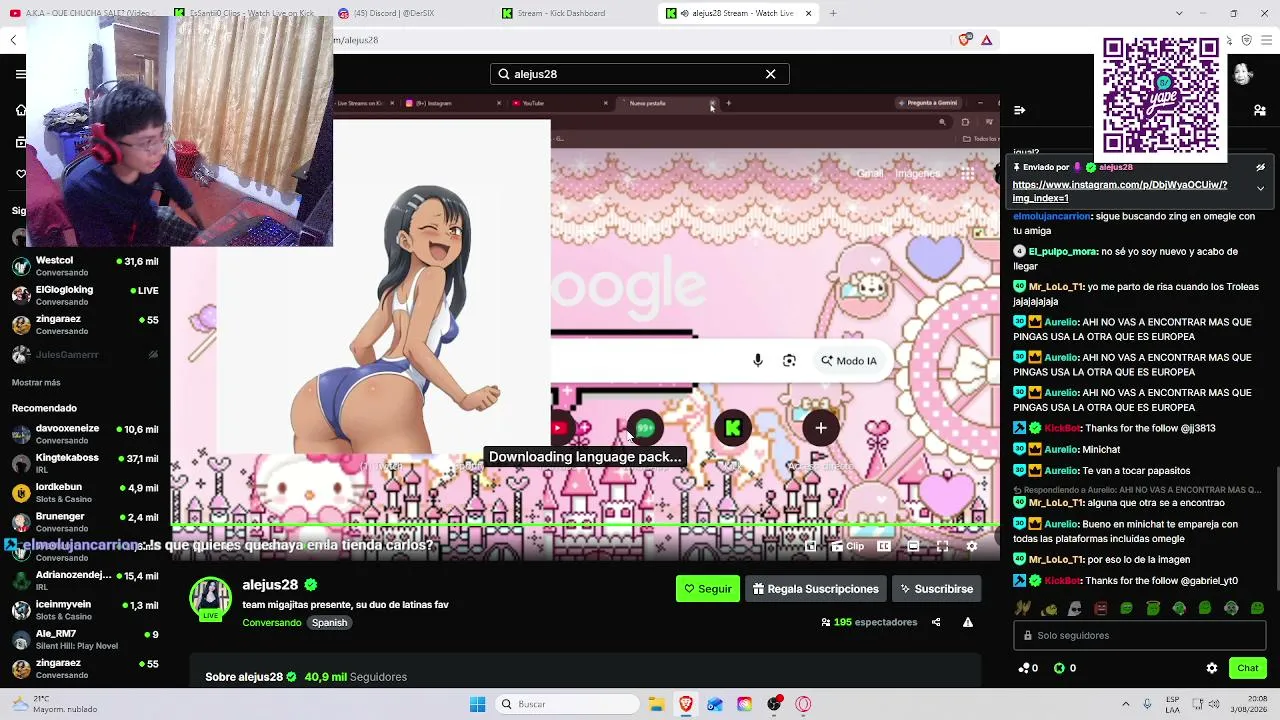Open the Opera browser taskbar icon
The width and height of the screenshot is (1280, 720).
point(803,704)
